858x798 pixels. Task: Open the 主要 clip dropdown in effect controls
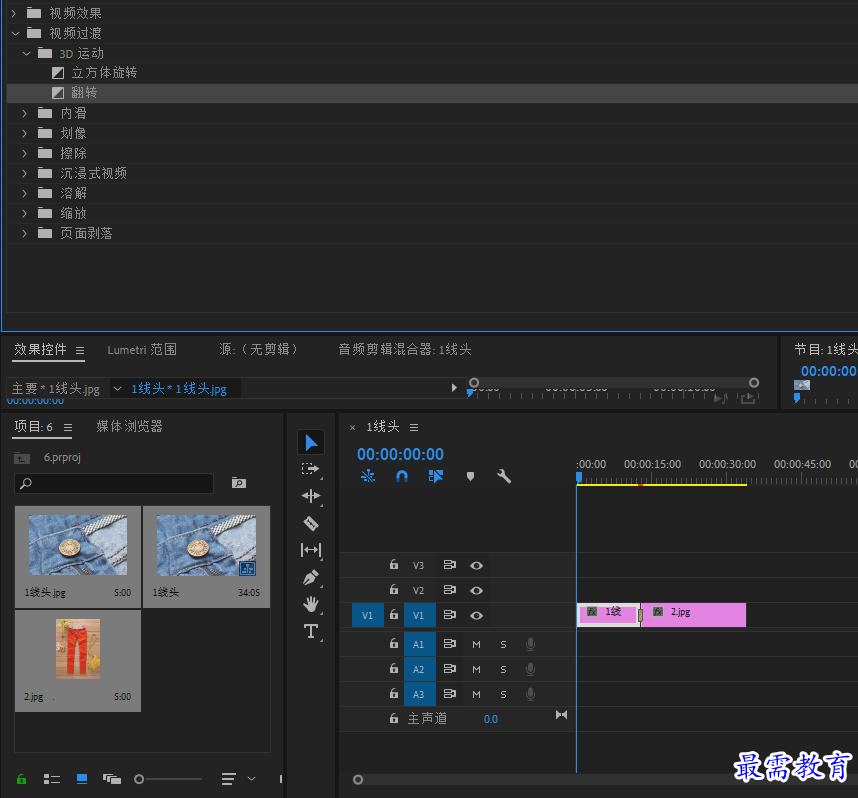pyautogui.click(x=117, y=389)
